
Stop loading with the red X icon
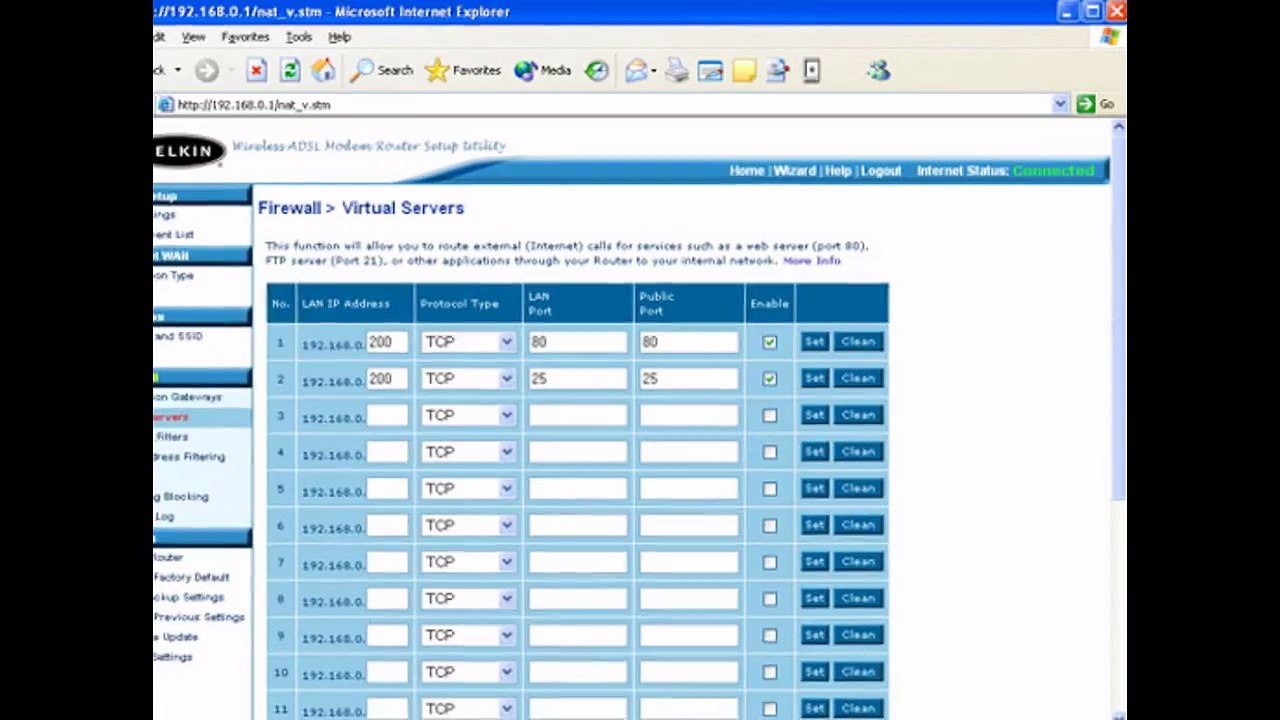tap(257, 70)
